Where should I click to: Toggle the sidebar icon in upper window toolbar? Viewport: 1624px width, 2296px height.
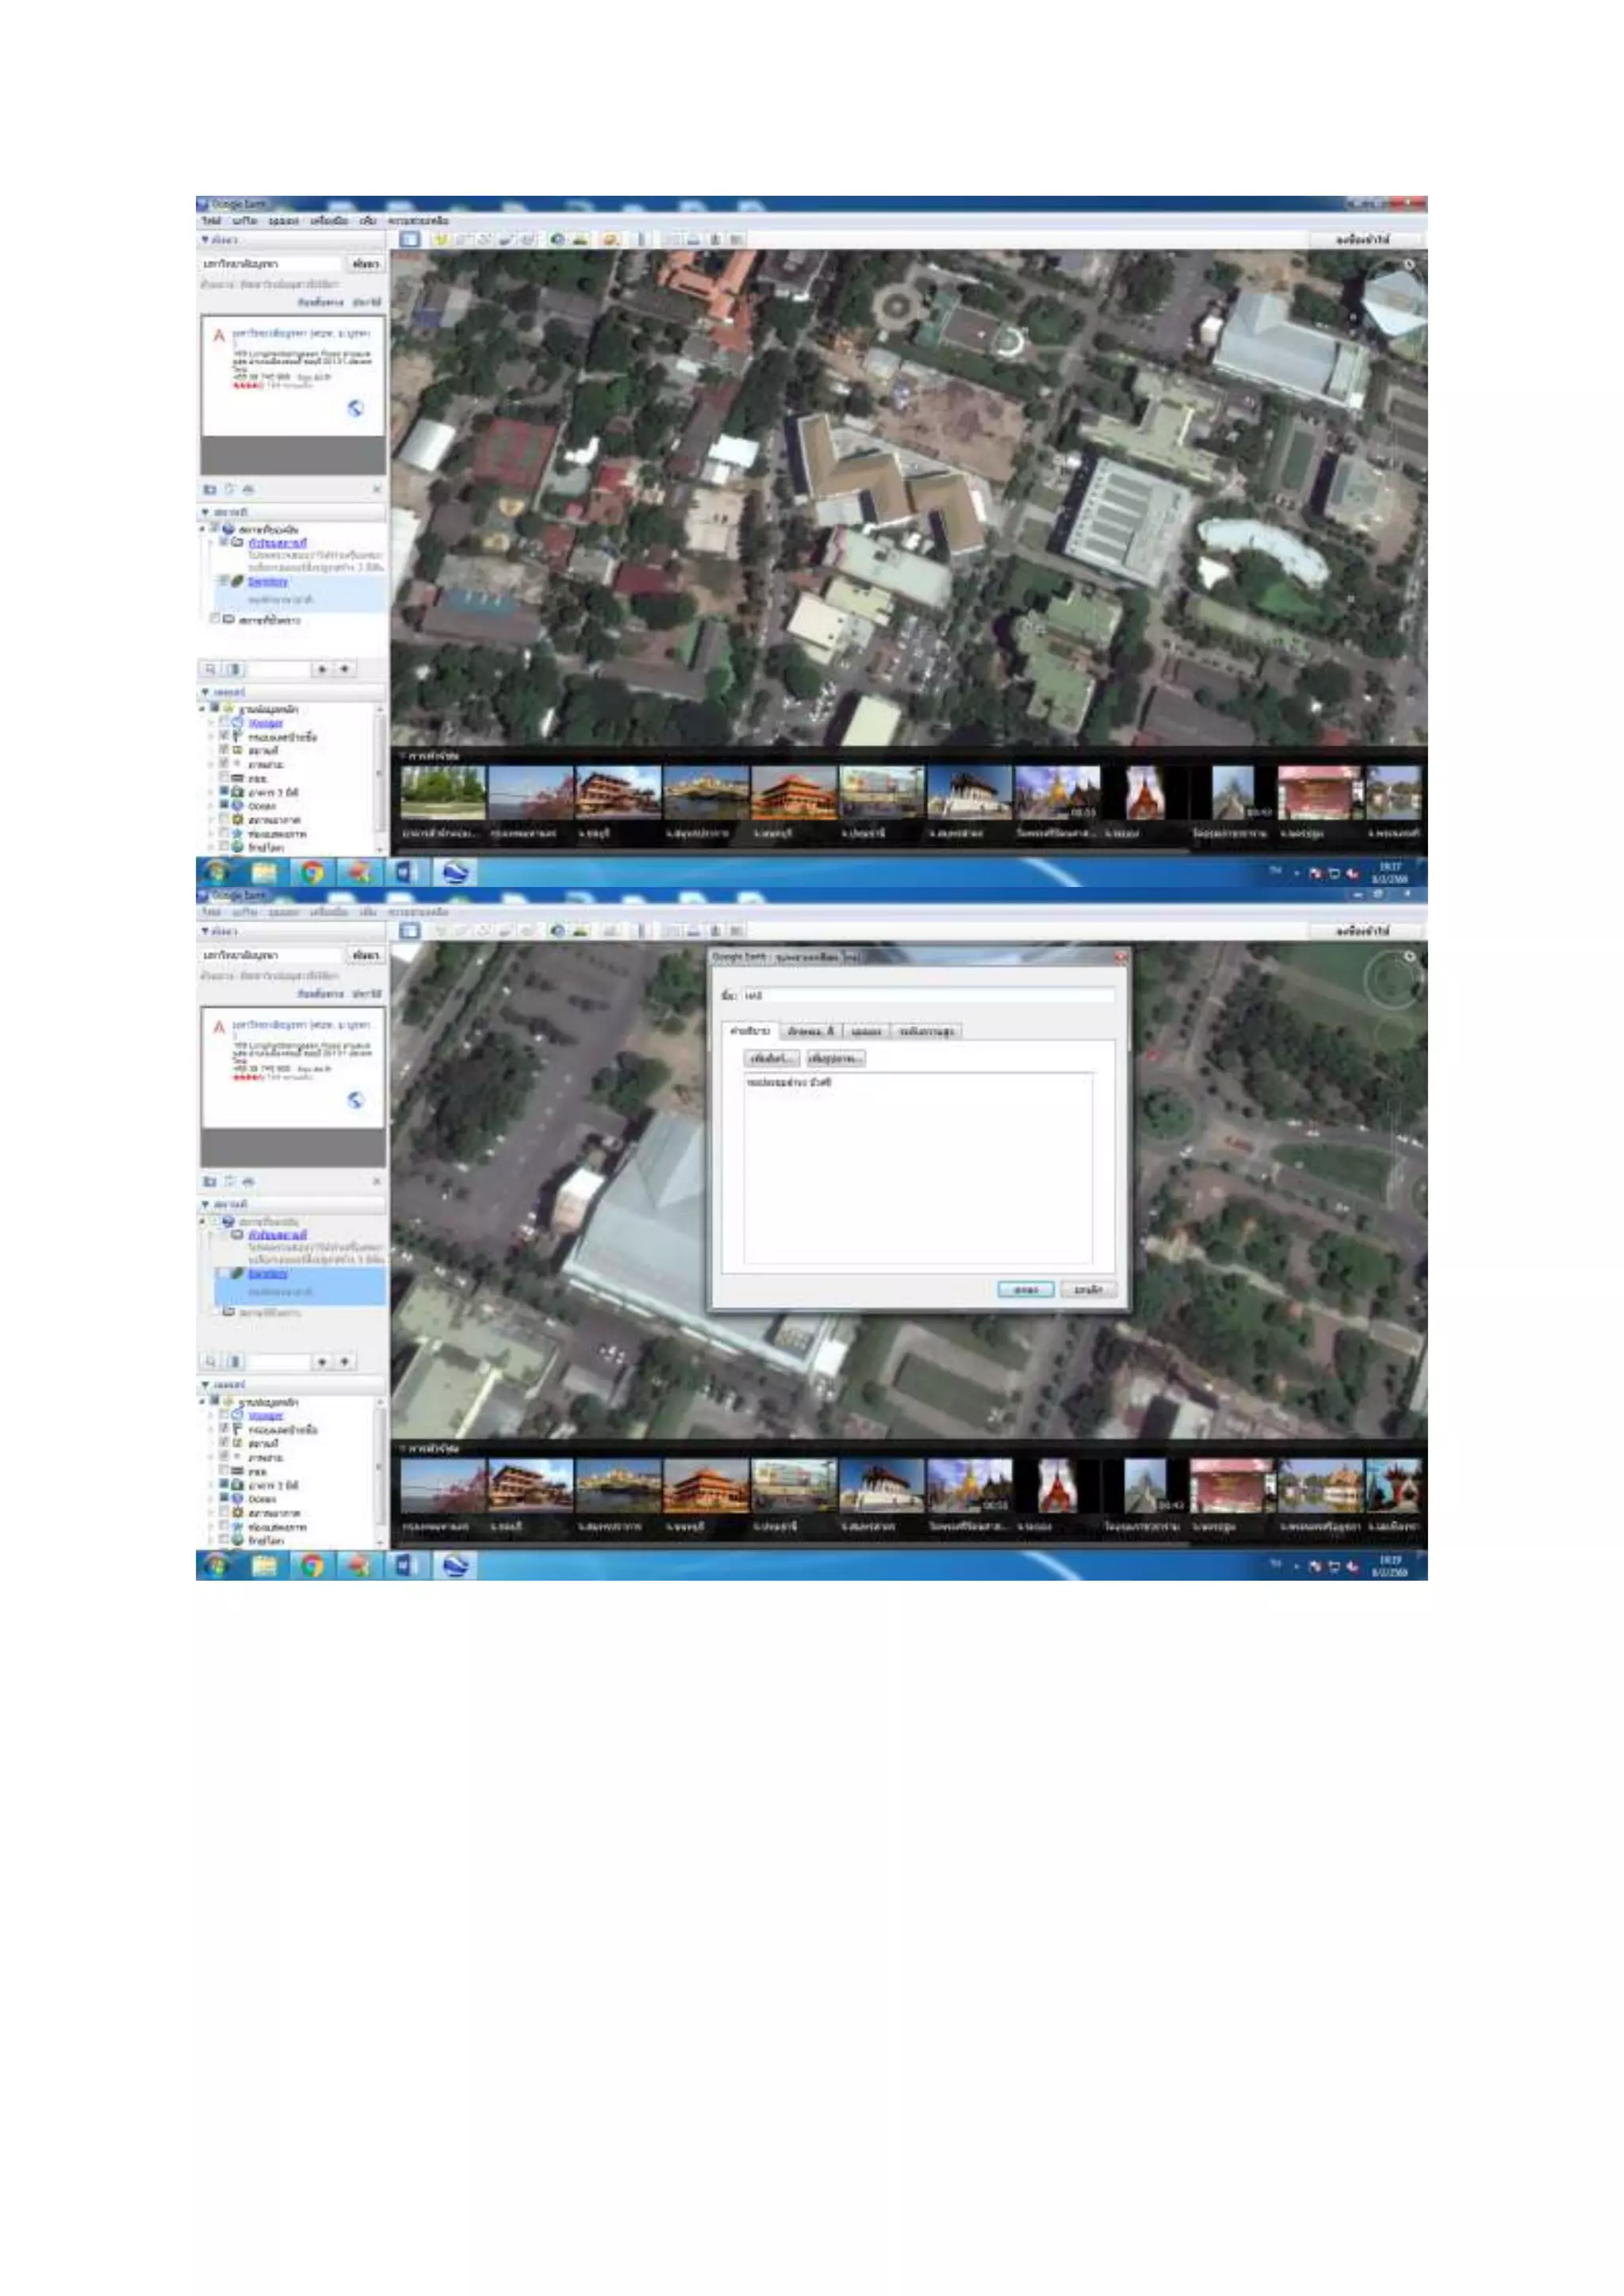[x=410, y=239]
